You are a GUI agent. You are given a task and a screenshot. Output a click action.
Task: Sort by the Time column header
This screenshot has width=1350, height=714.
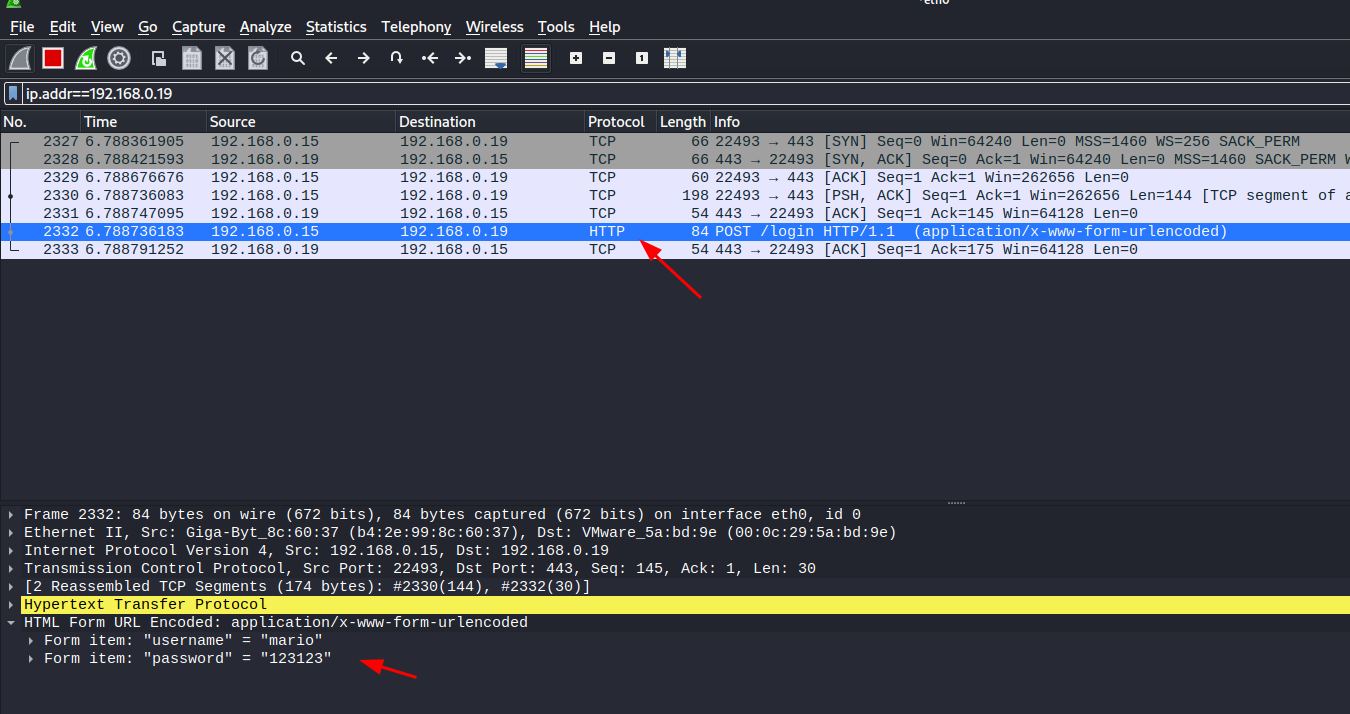coord(143,122)
